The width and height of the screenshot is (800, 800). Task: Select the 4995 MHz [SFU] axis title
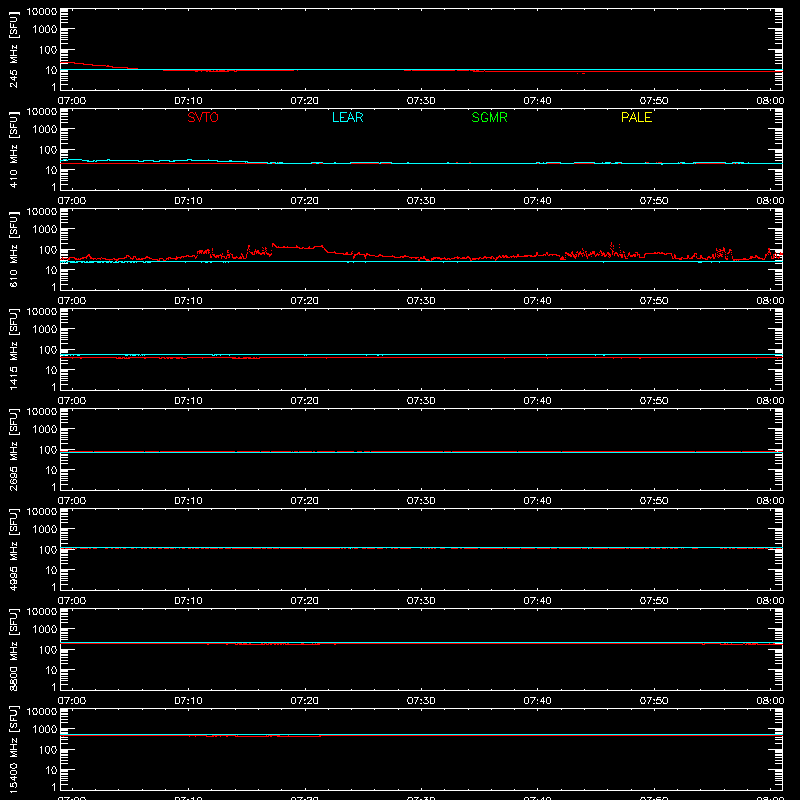coord(14,550)
